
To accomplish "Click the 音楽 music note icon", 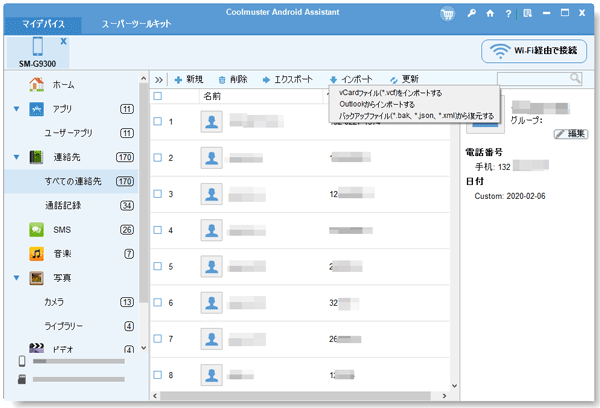I will (x=36, y=254).
